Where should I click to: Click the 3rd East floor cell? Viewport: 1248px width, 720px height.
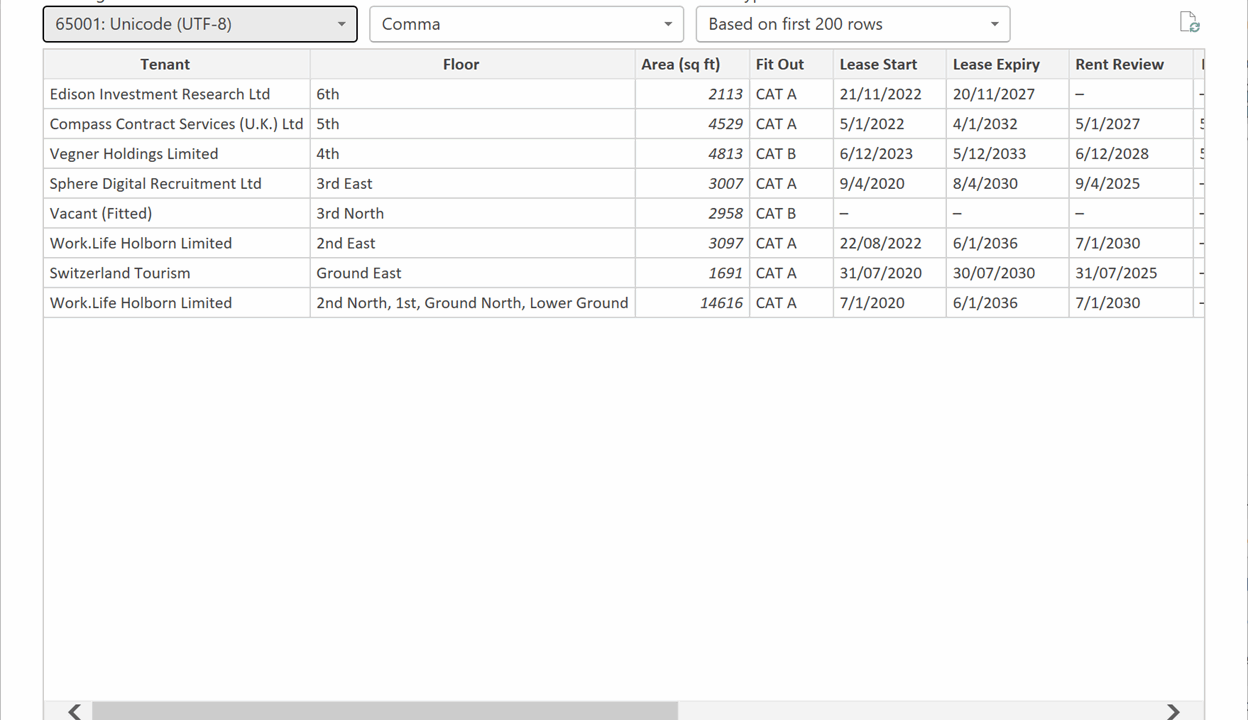tap(472, 184)
